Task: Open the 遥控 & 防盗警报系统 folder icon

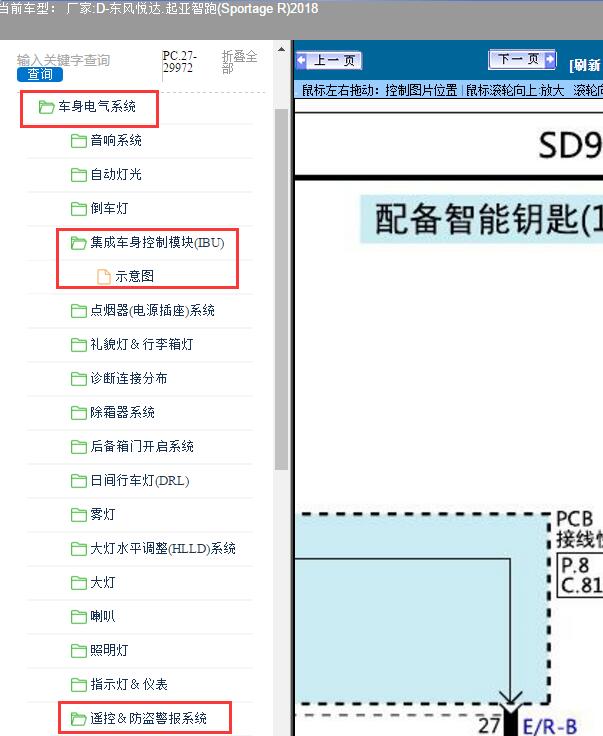Action: (78, 718)
